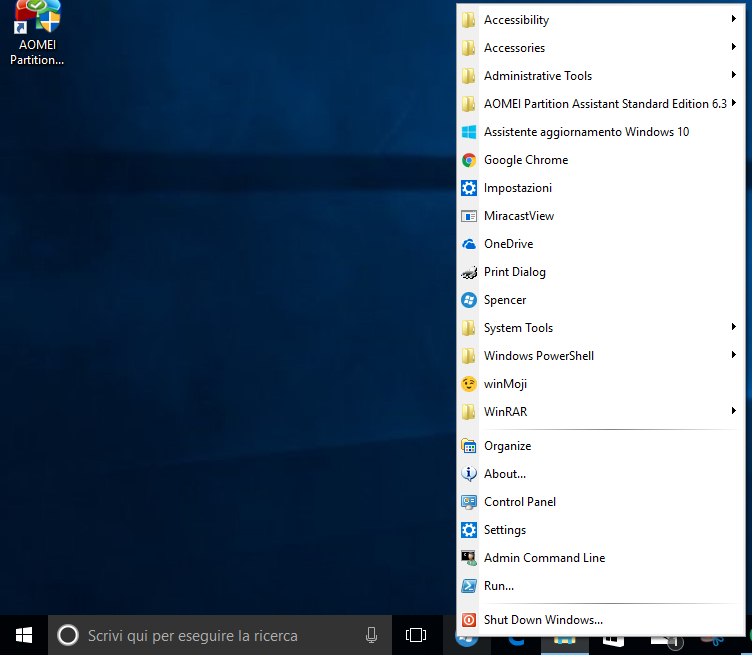Expand AOMEI Partition Assistant submenu arrow
This screenshot has height=655, width=752.
pos(733,103)
